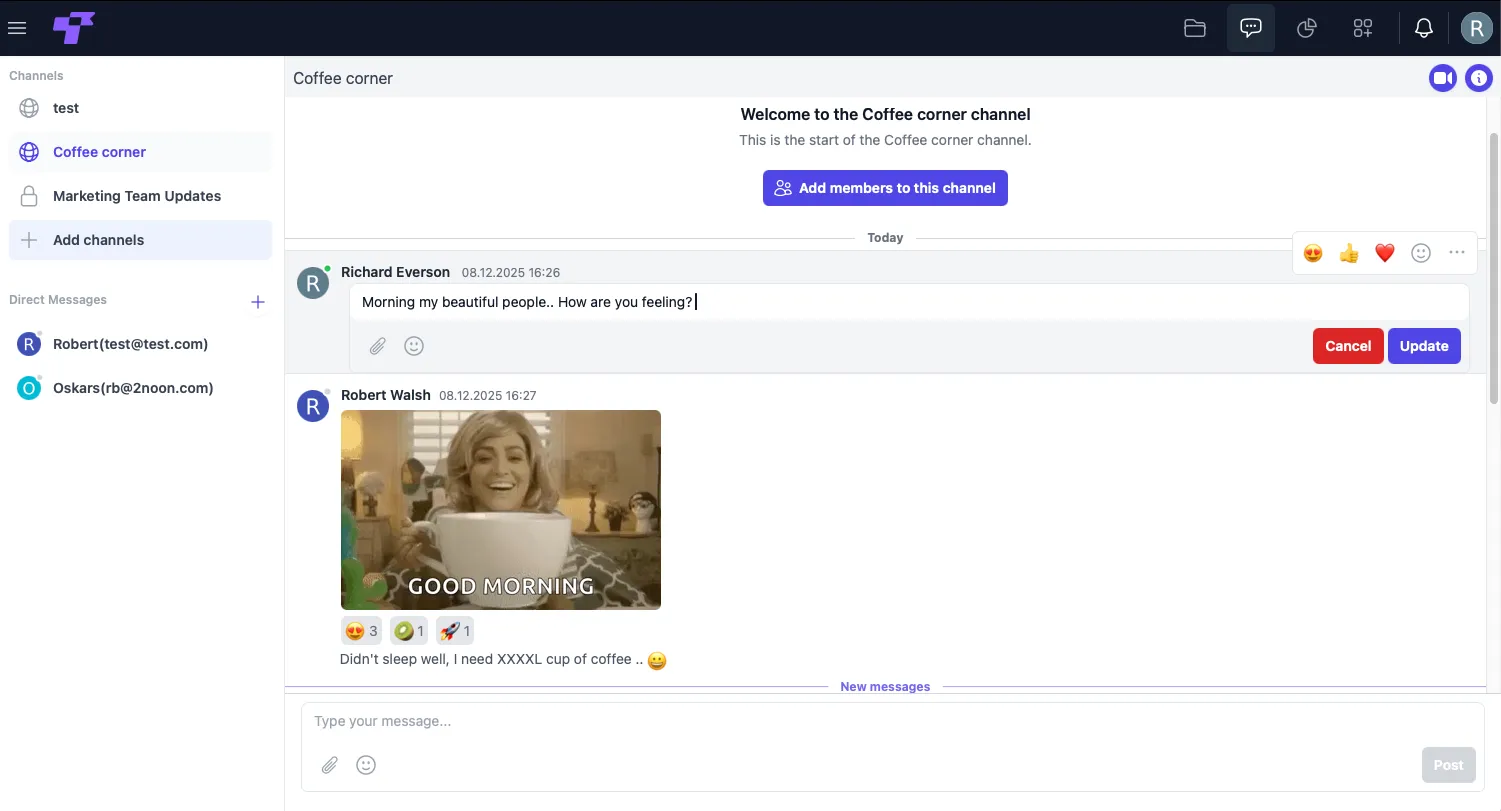Click Robert Walsh's message avatar
The width and height of the screenshot is (1501, 811).
click(x=313, y=405)
